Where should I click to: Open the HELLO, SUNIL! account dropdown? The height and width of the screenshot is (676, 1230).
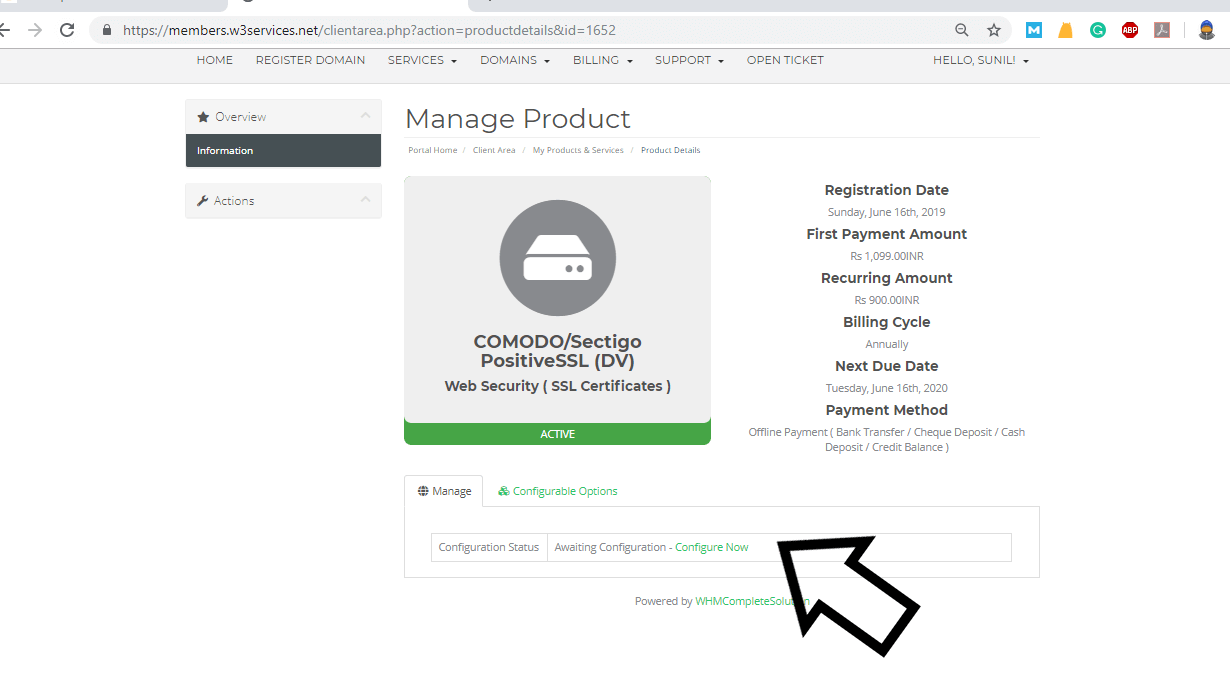981,60
